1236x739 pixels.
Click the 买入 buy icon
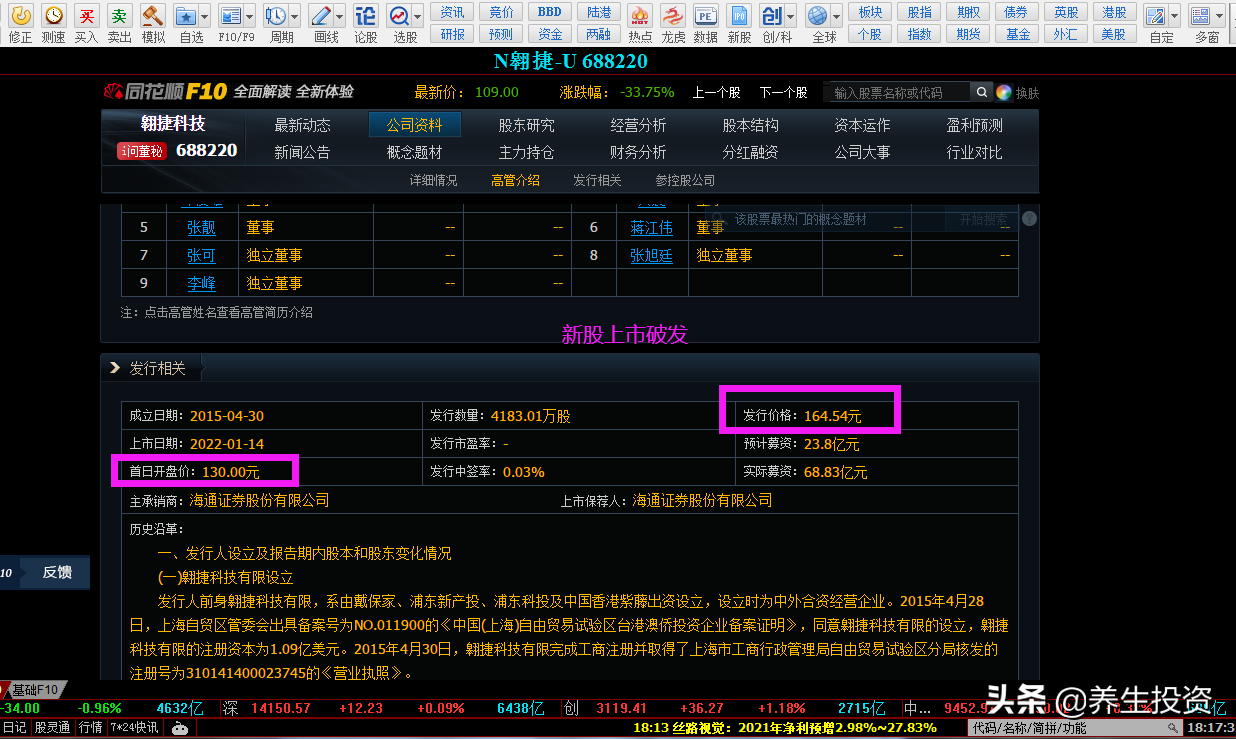point(87,16)
